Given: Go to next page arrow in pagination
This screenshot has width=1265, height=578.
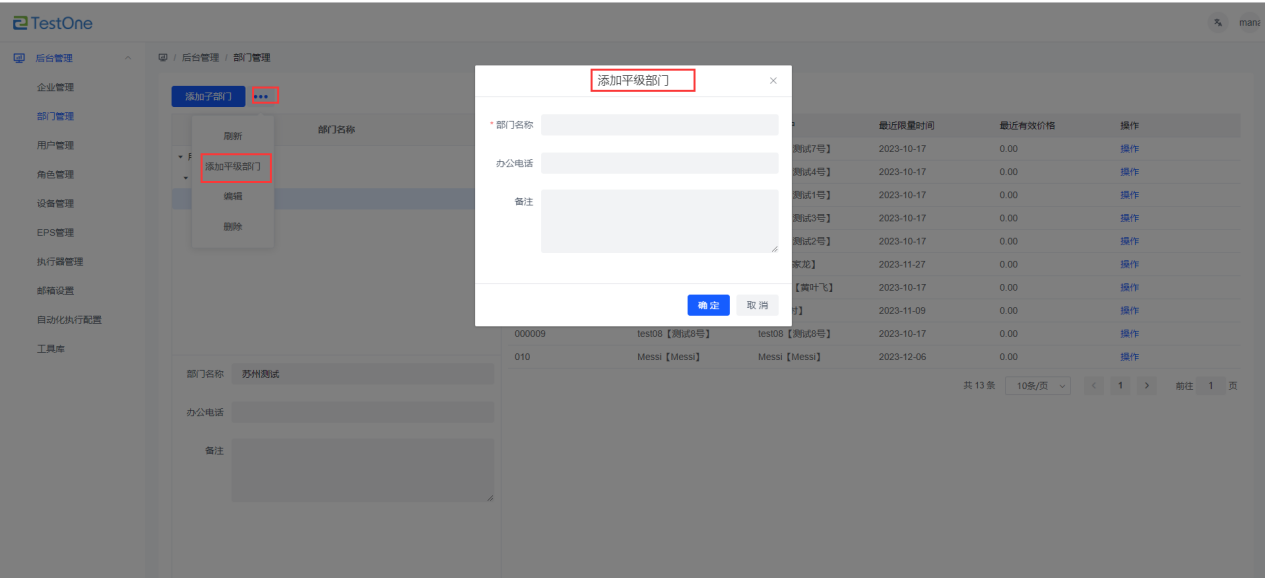Looking at the screenshot, I should (x=1147, y=386).
